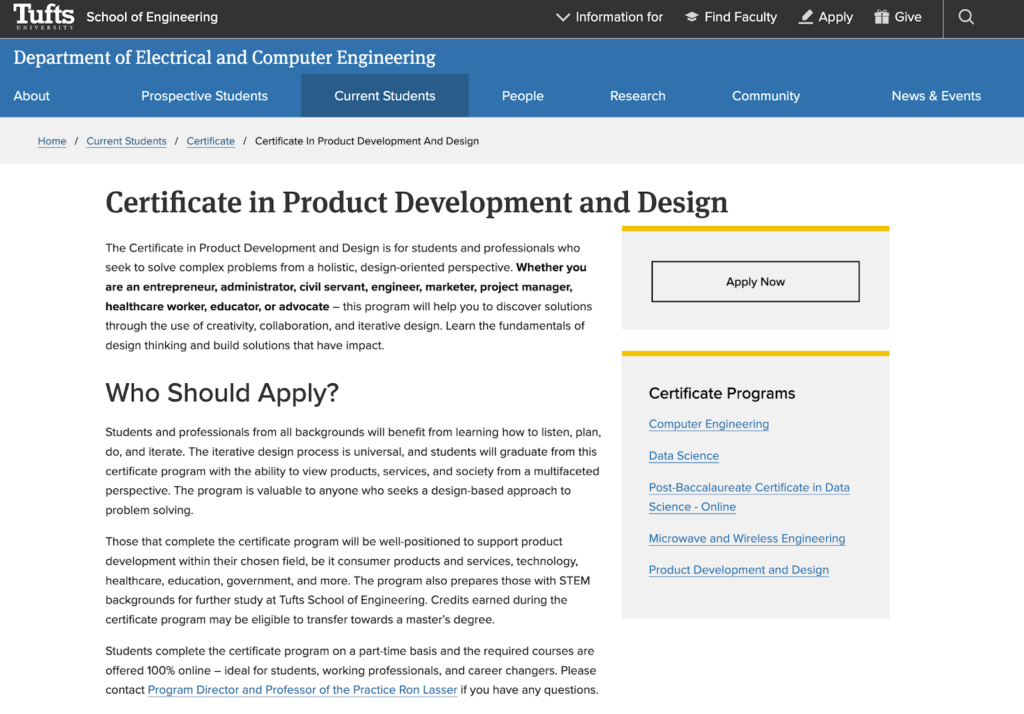Click the Tufts University logo
The height and width of the screenshot is (714, 1024).
point(44,17)
